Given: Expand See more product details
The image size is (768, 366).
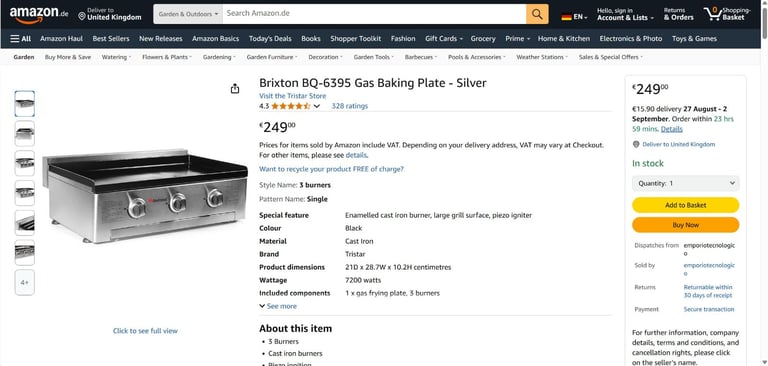Looking at the screenshot, I should pos(278,306).
